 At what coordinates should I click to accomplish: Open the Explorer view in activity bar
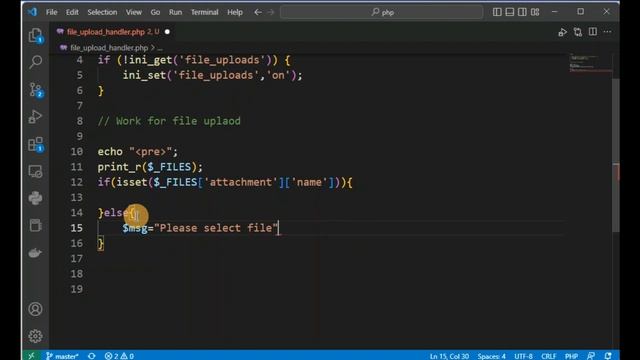click(36, 36)
